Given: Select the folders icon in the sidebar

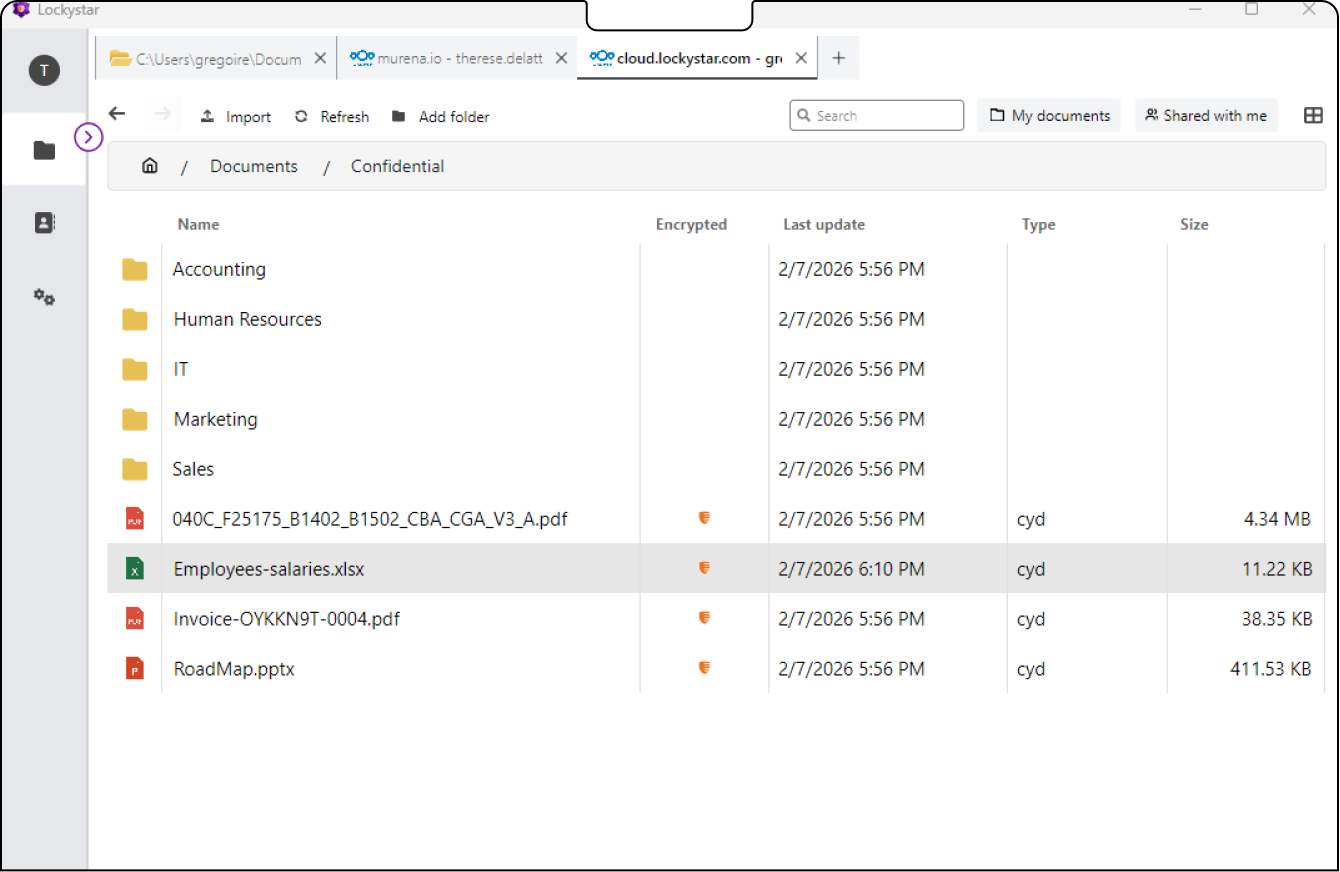Looking at the screenshot, I should (x=44, y=149).
